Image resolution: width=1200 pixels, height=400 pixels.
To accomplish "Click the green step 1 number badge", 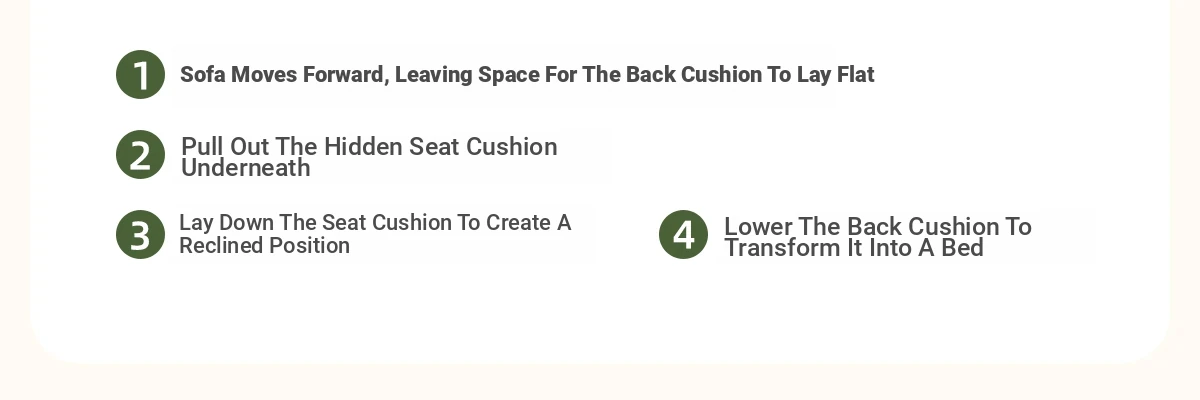I will (140, 75).
